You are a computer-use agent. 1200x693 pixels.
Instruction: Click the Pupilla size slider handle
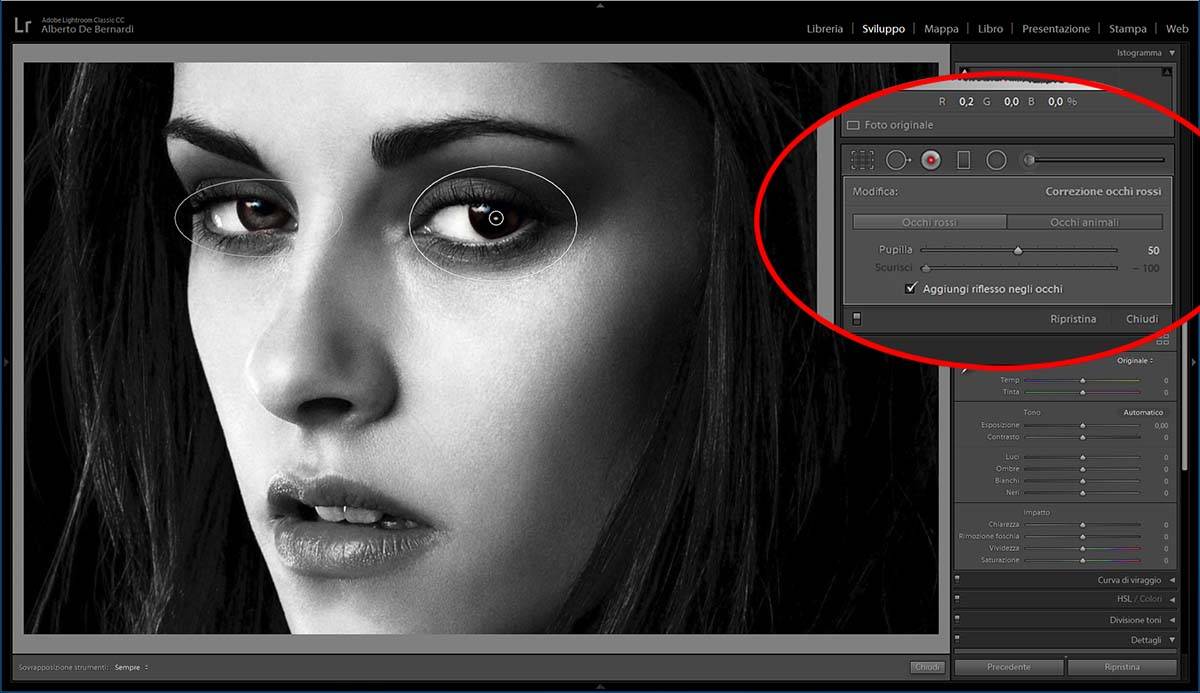[x=1018, y=251]
